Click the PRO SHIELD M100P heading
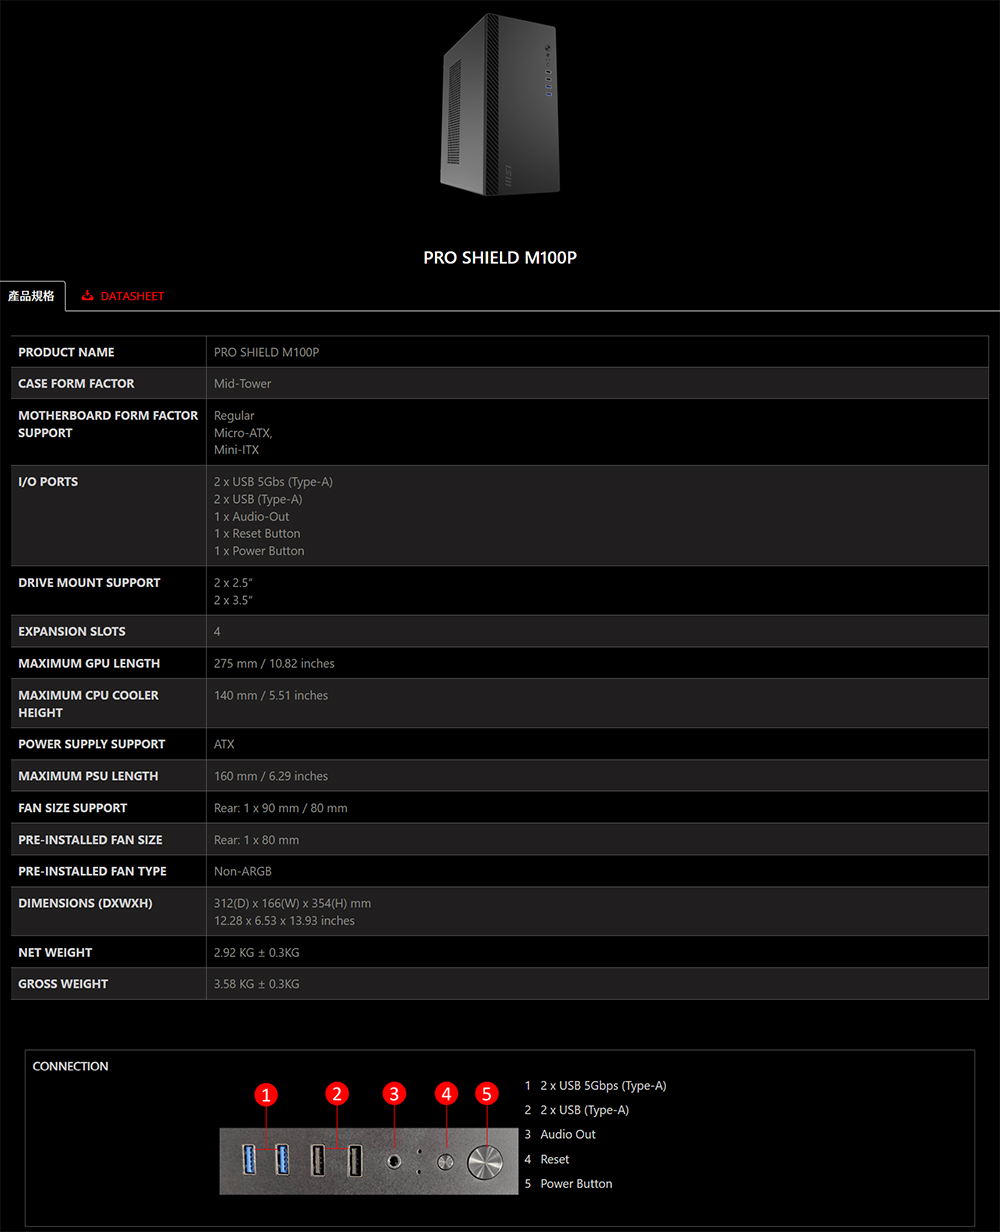 click(500, 257)
